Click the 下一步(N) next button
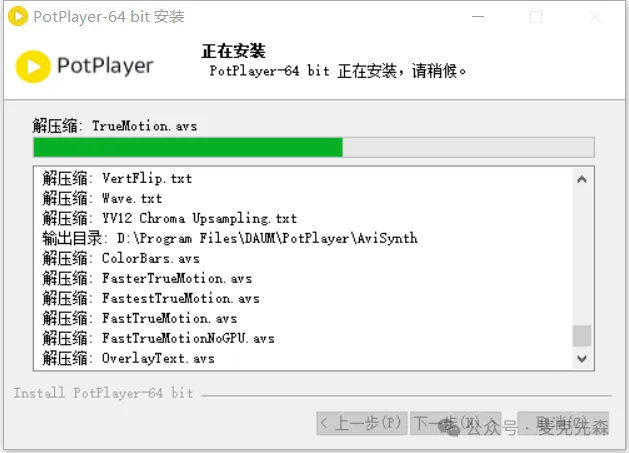 point(455,423)
